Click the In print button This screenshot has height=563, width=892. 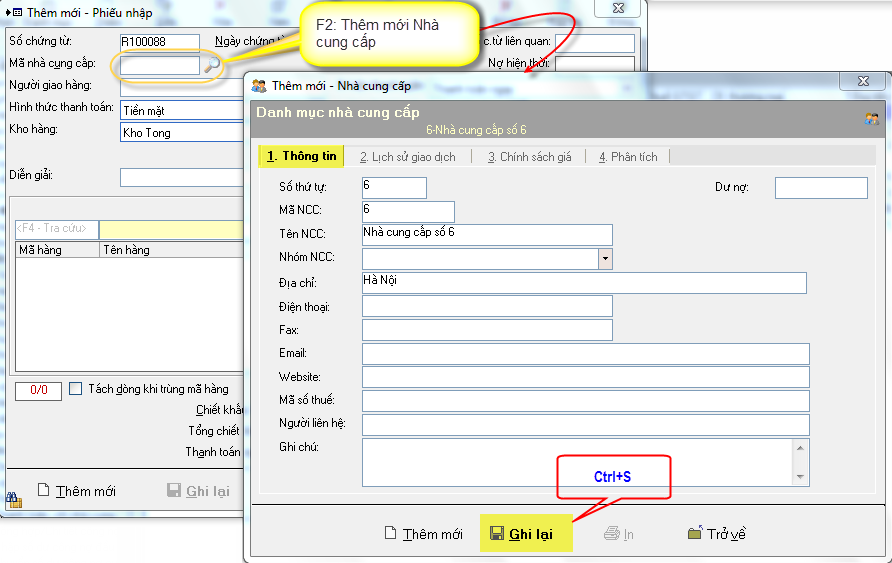tap(619, 534)
